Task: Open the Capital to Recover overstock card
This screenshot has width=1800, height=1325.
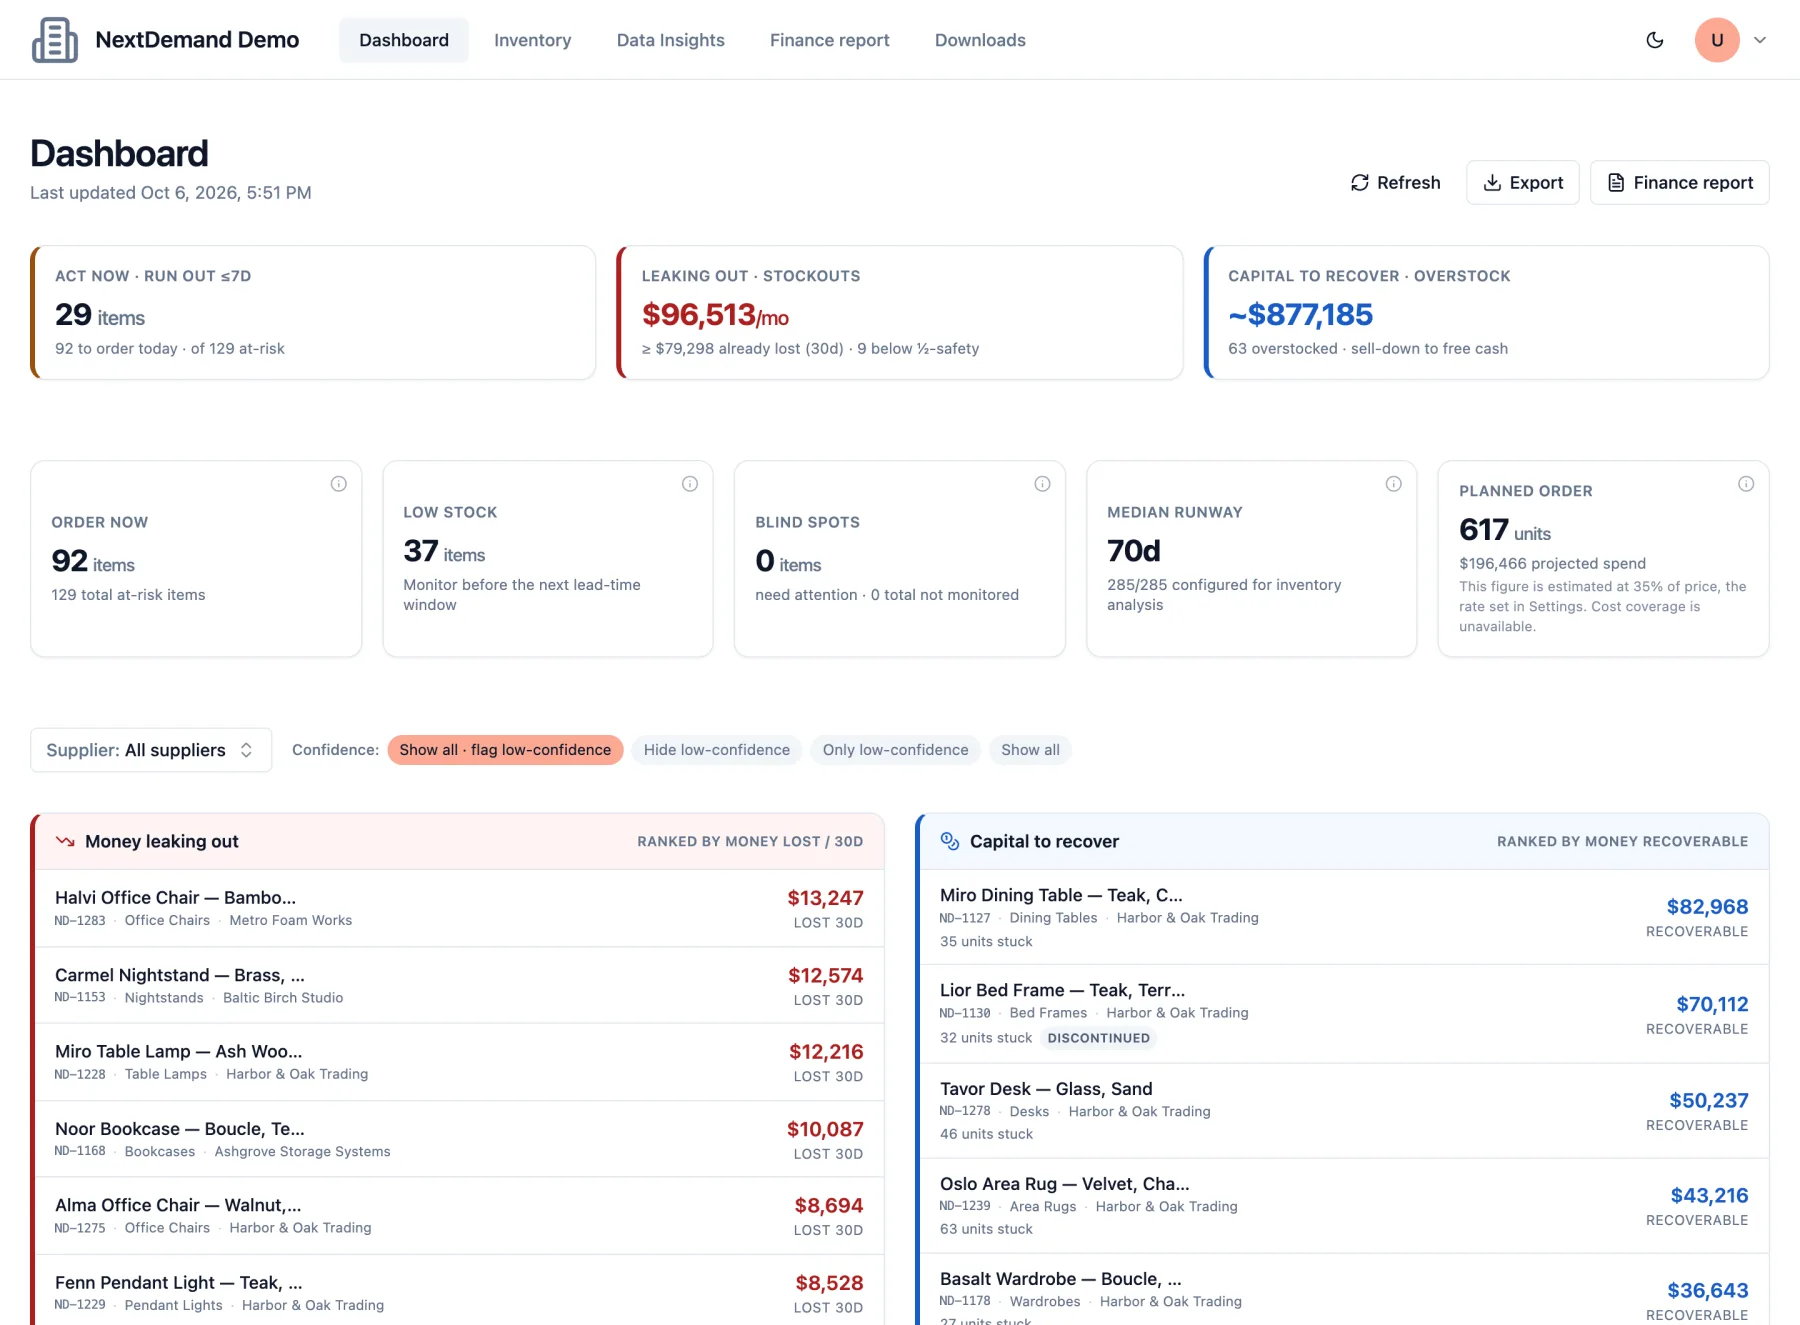Action: click(1487, 313)
